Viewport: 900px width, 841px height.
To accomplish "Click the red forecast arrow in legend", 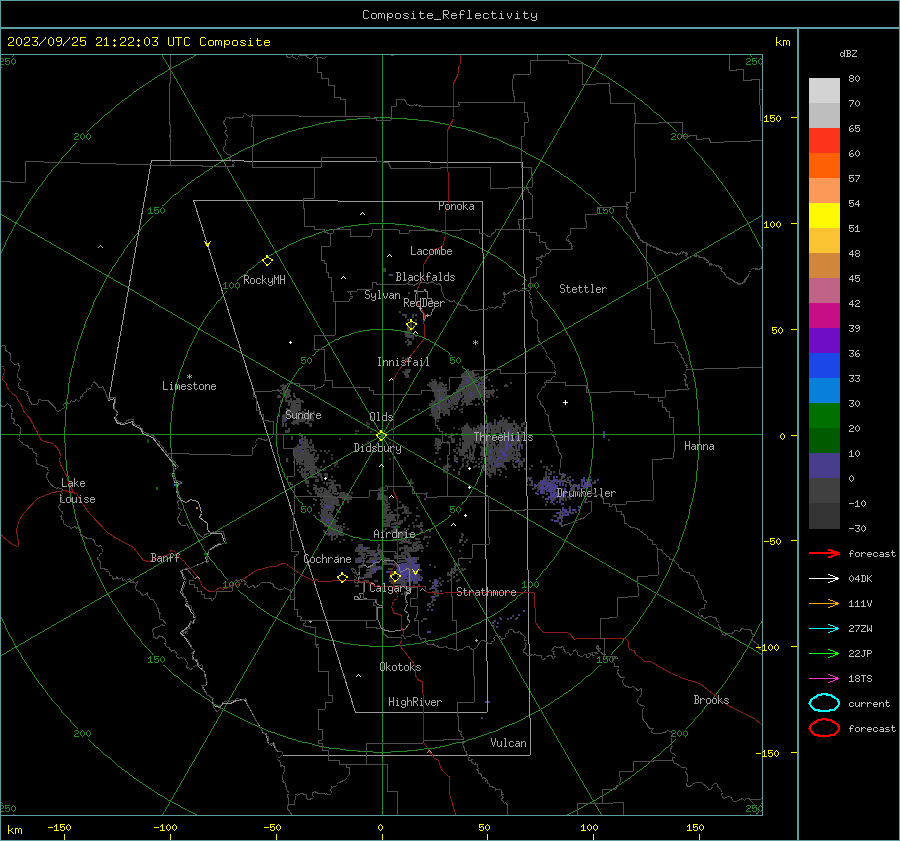I will click(x=824, y=553).
